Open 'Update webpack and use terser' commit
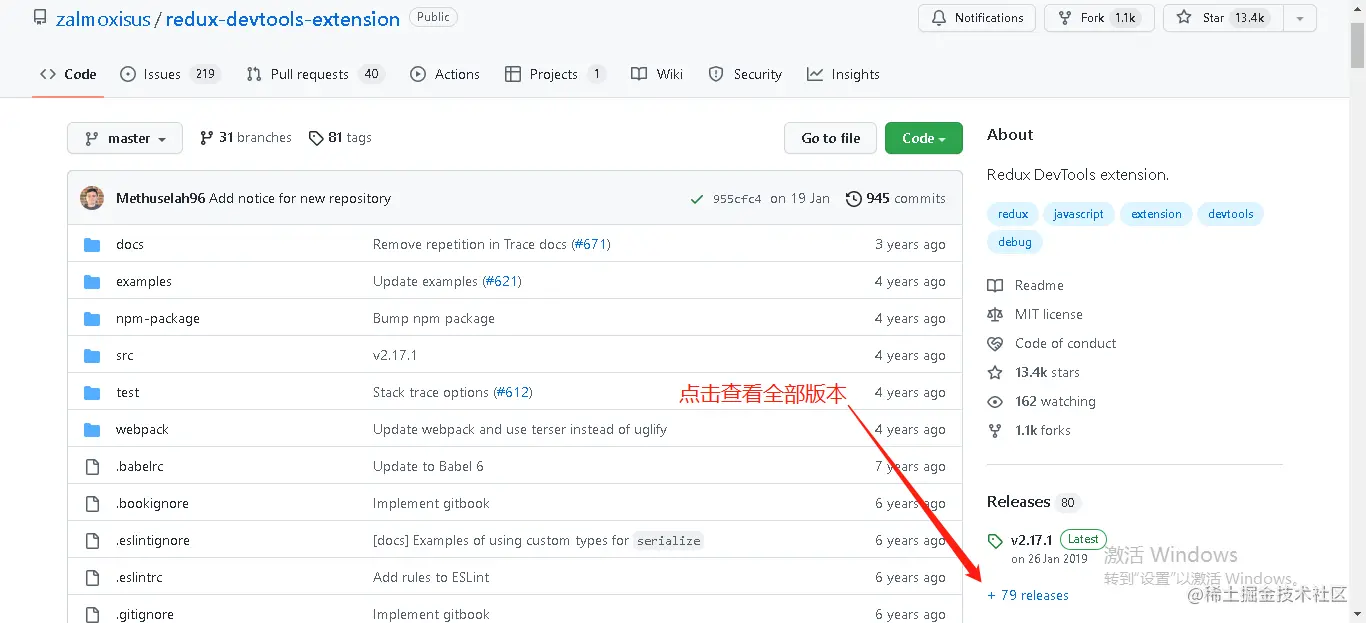 520,429
